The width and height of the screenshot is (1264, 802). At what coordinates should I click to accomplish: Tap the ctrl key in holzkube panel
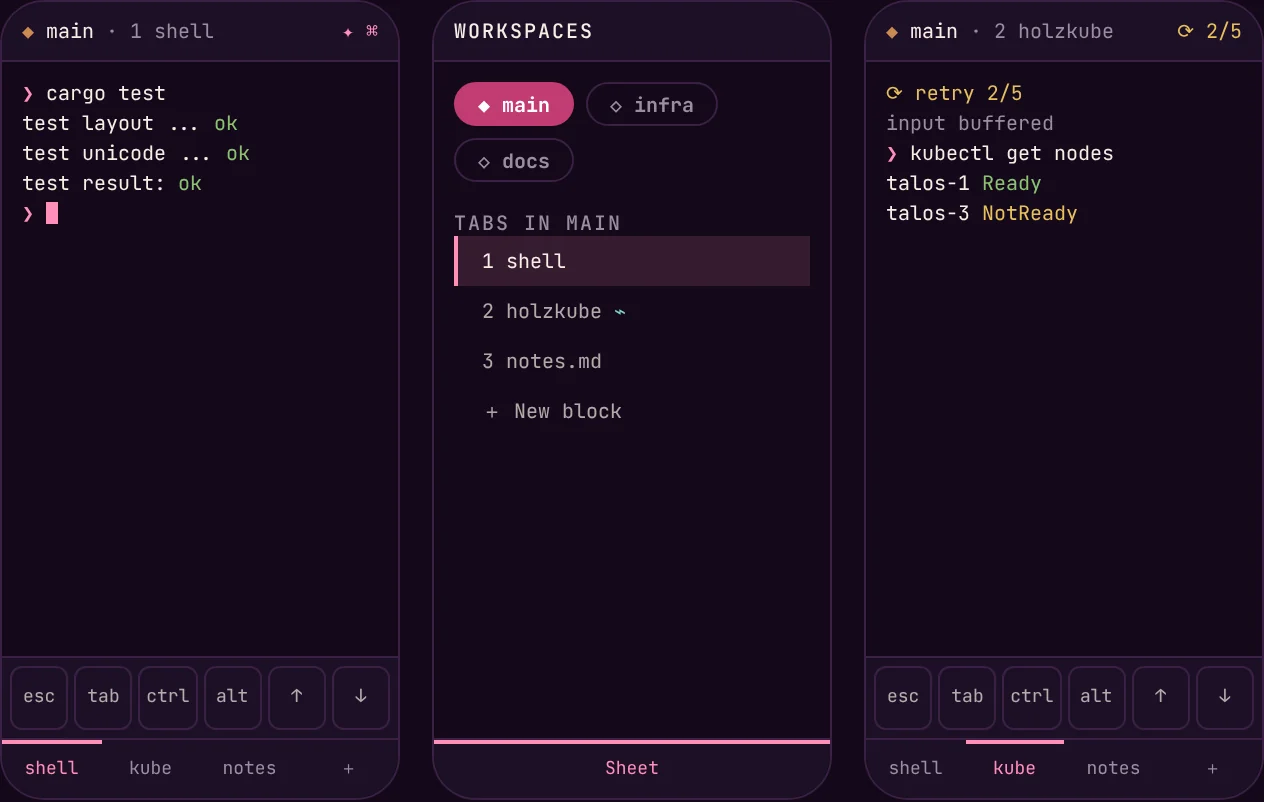point(1031,697)
